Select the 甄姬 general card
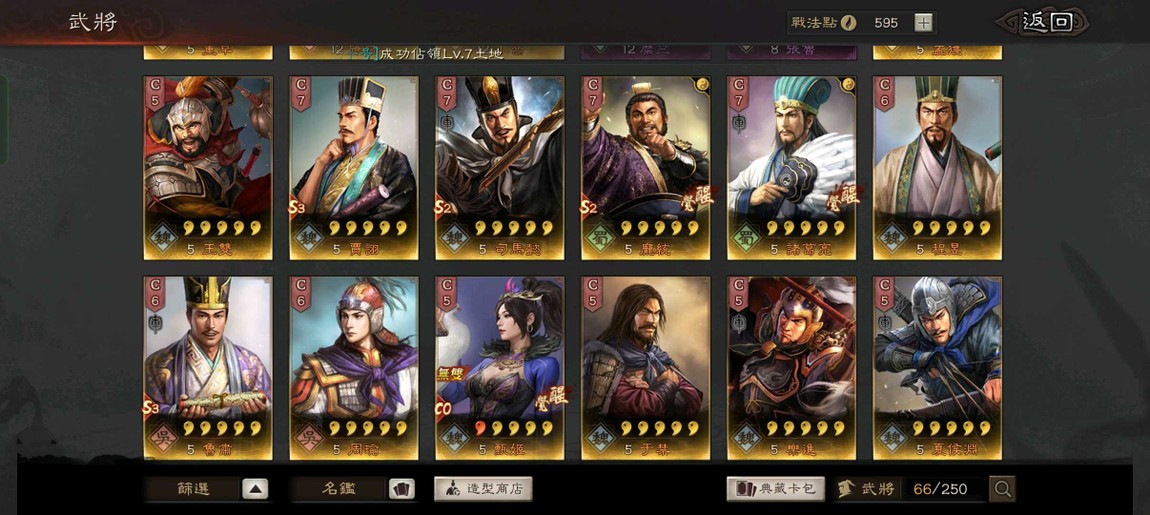 (x=499, y=368)
